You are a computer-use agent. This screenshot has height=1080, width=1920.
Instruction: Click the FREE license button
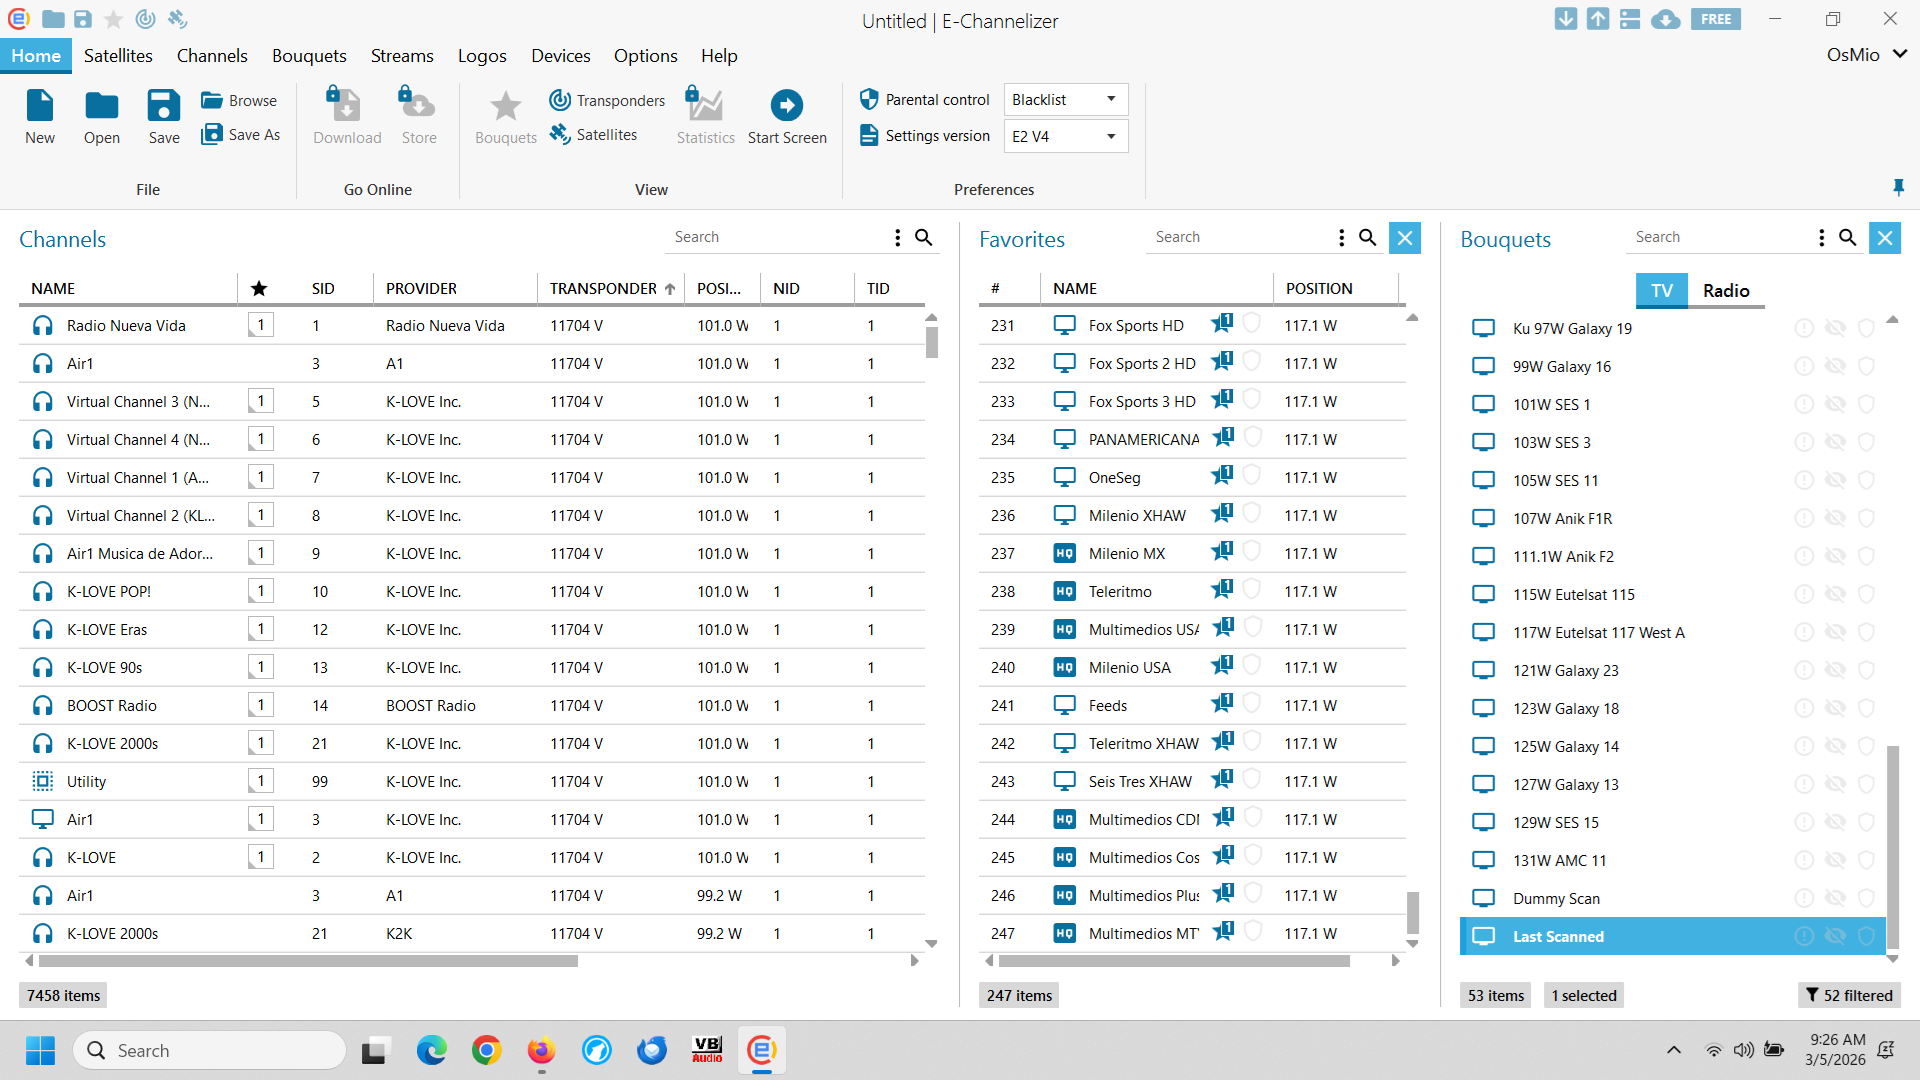1716,19
